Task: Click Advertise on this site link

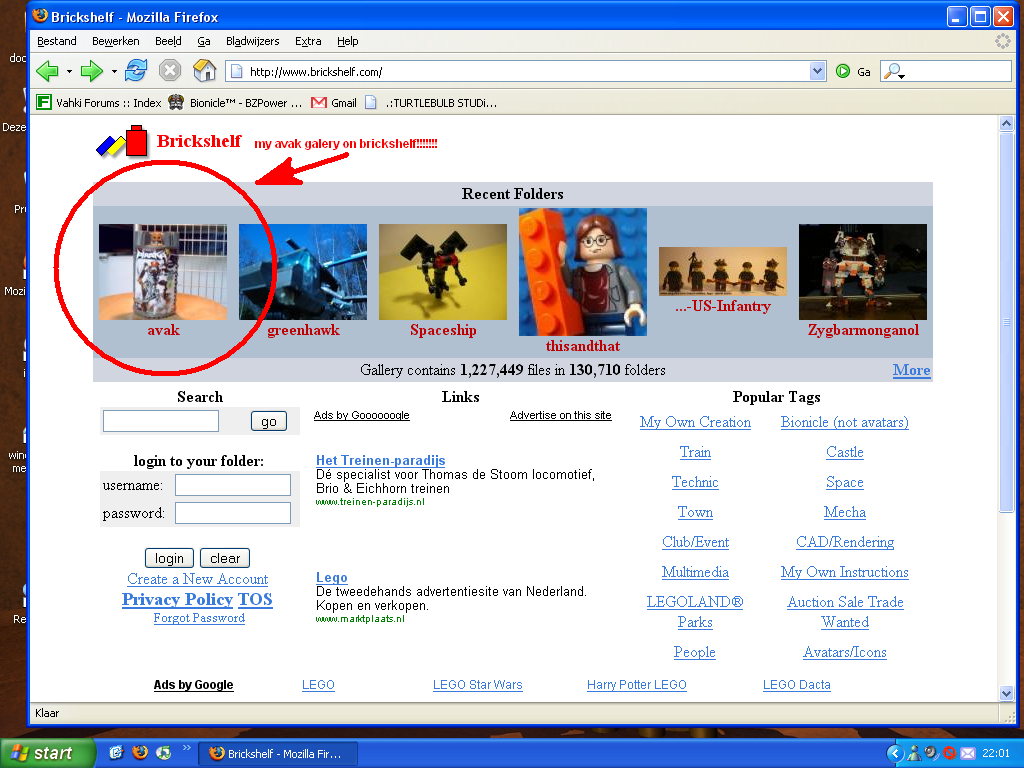Action: click(560, 415)
